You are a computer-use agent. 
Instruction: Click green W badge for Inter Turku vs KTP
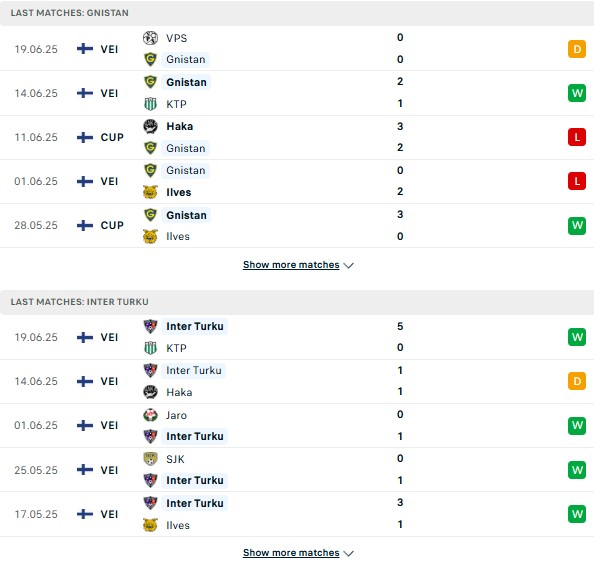coord(577,337)
